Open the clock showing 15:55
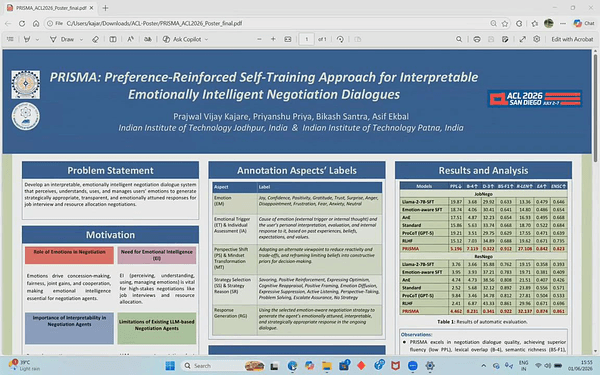Image resolution: width=600 pixels, height=375 pixels. pyautogui.click(x=581, y=365)
